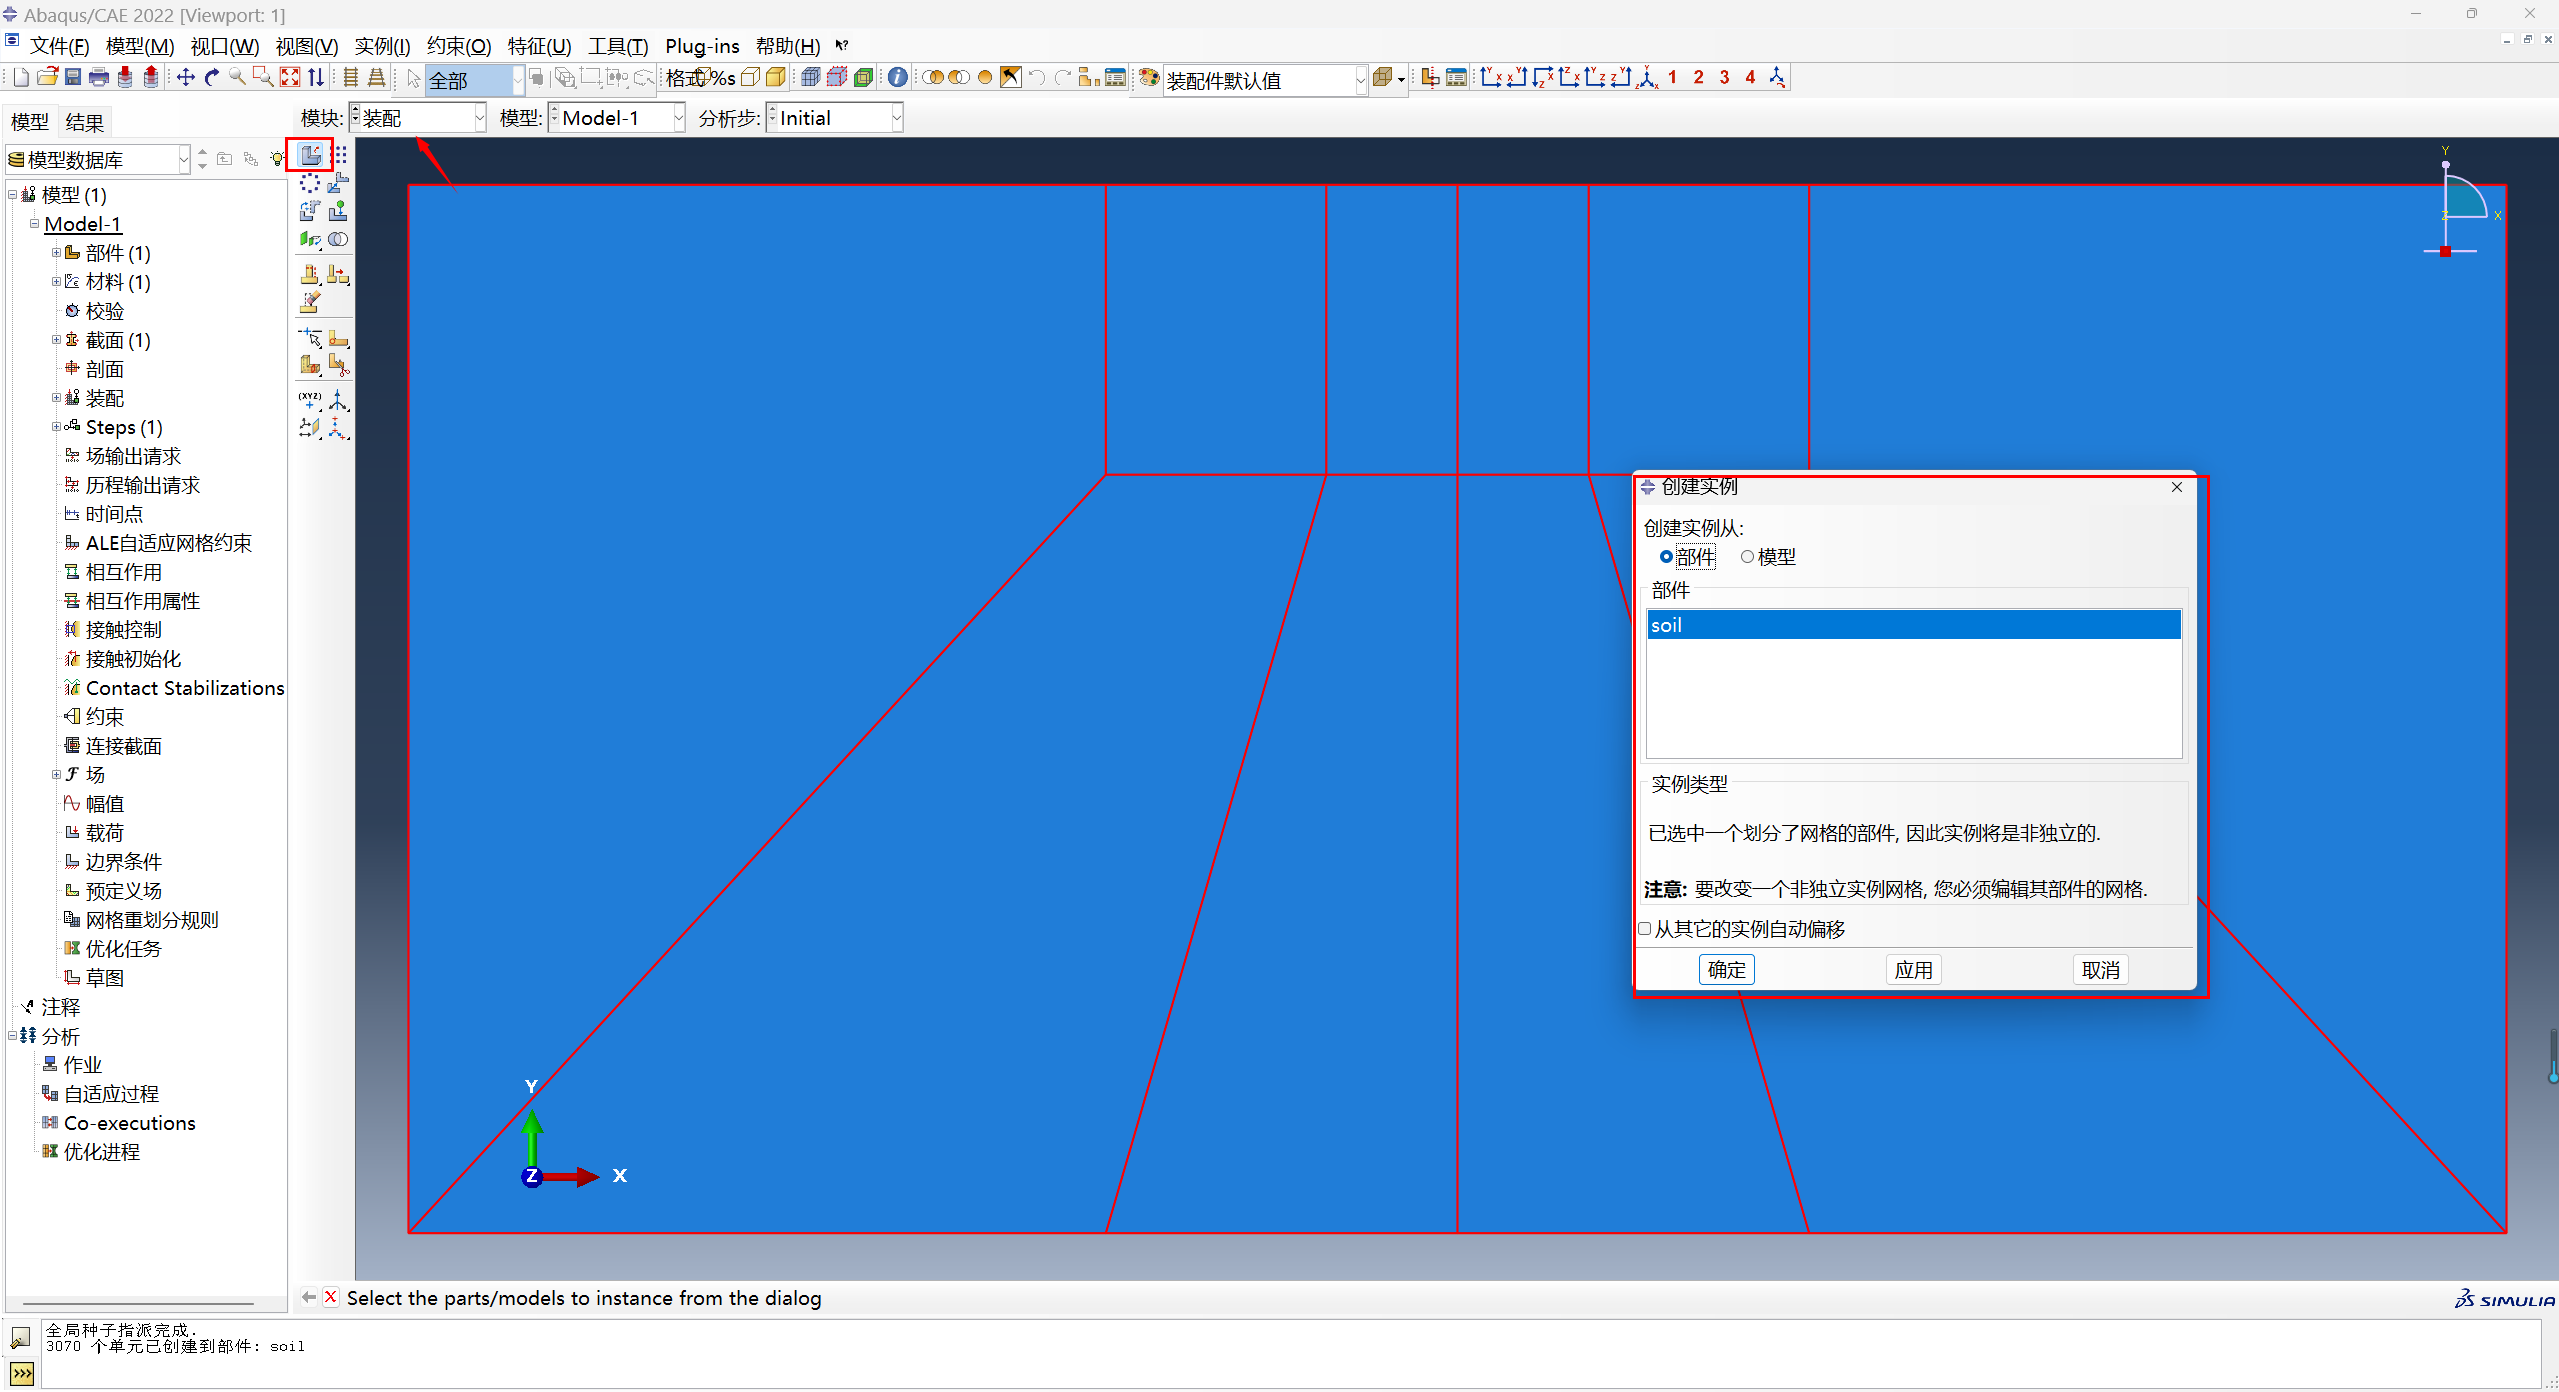2559x1392 pixels.
Task: Click the shaded render style icon
Action: (x=776, y=78)
